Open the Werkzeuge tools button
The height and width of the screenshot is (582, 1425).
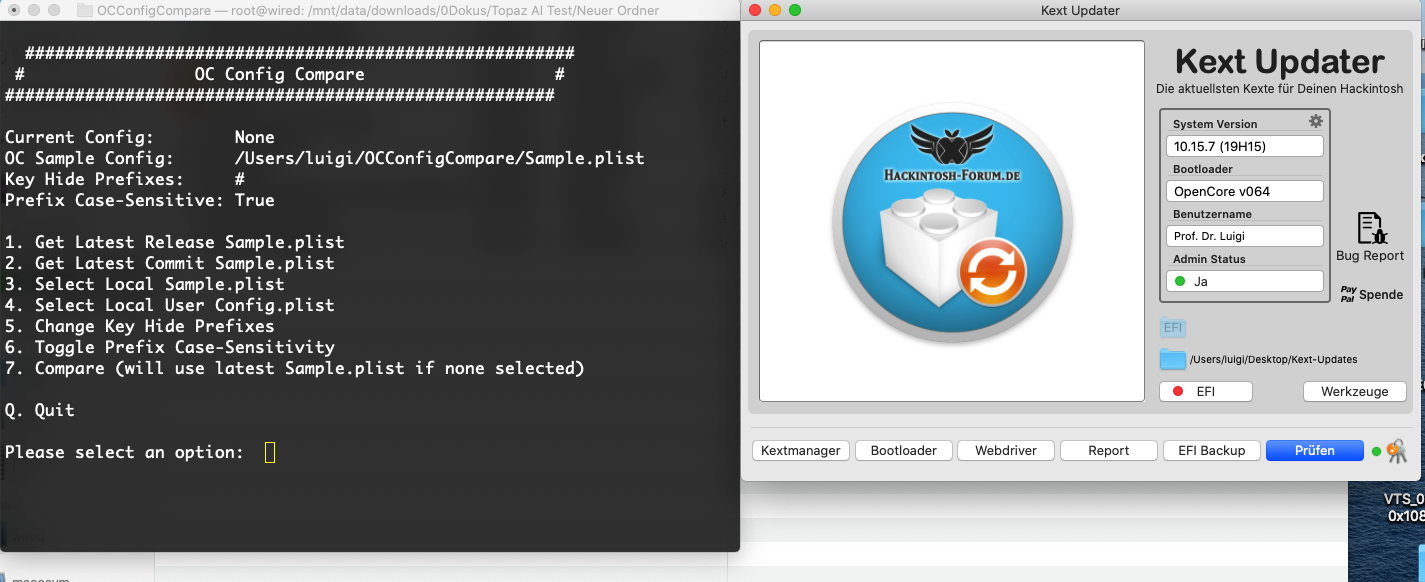pyautogui.click(x=1354, y=392)
